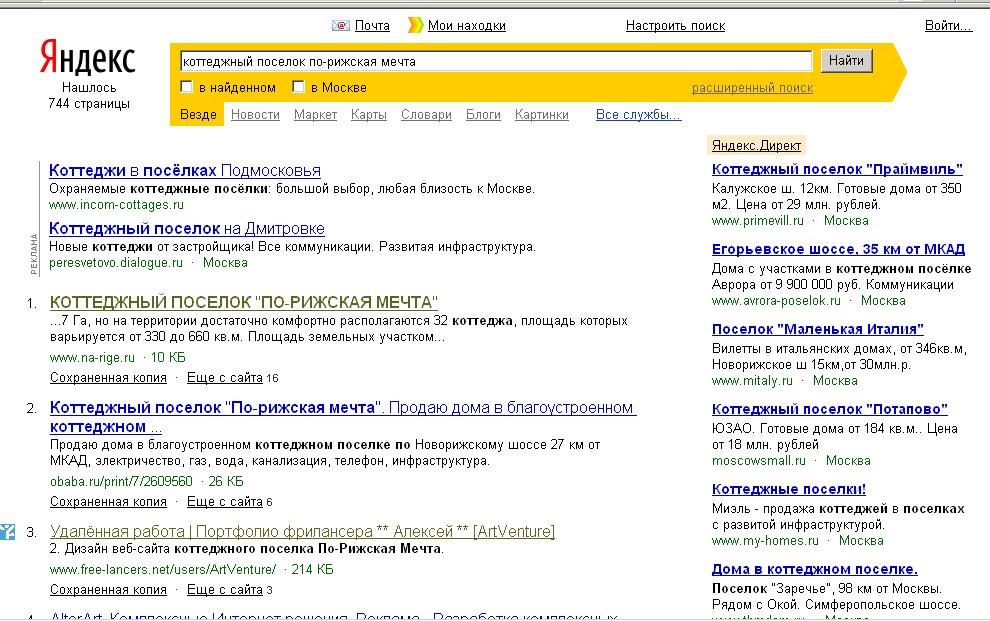Toggle the 'в Москве' checkbox
990x621 pixels.
coord(299,87)
